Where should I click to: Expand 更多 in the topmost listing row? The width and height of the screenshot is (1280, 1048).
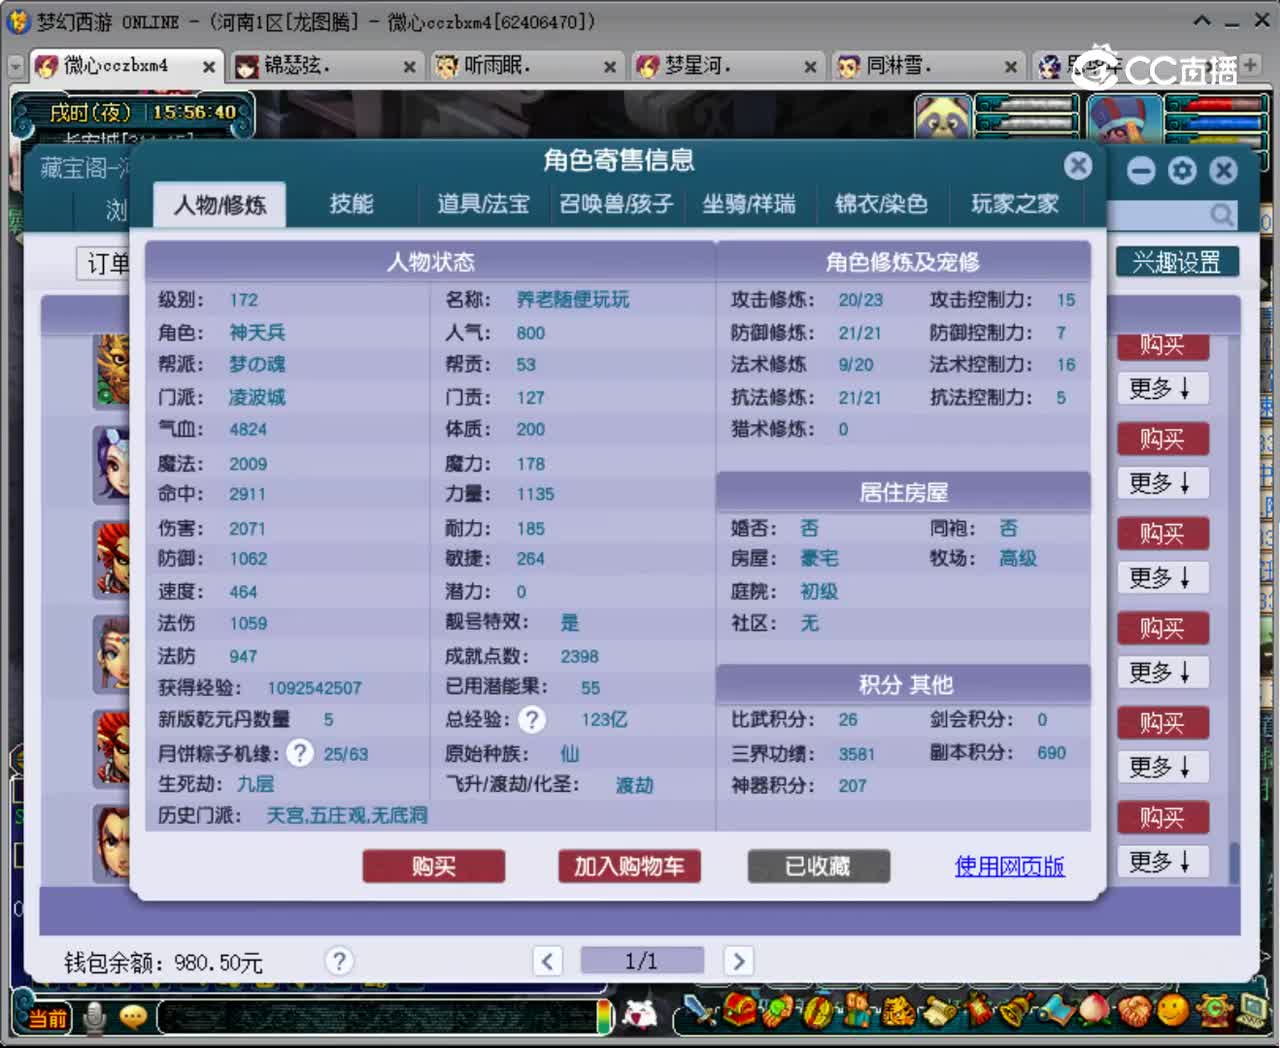[1161, 388]
